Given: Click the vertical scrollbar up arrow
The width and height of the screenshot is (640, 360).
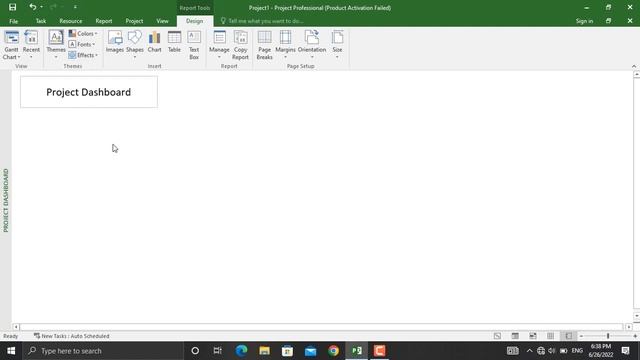Looking at the screenshot, I should [636, 75].
